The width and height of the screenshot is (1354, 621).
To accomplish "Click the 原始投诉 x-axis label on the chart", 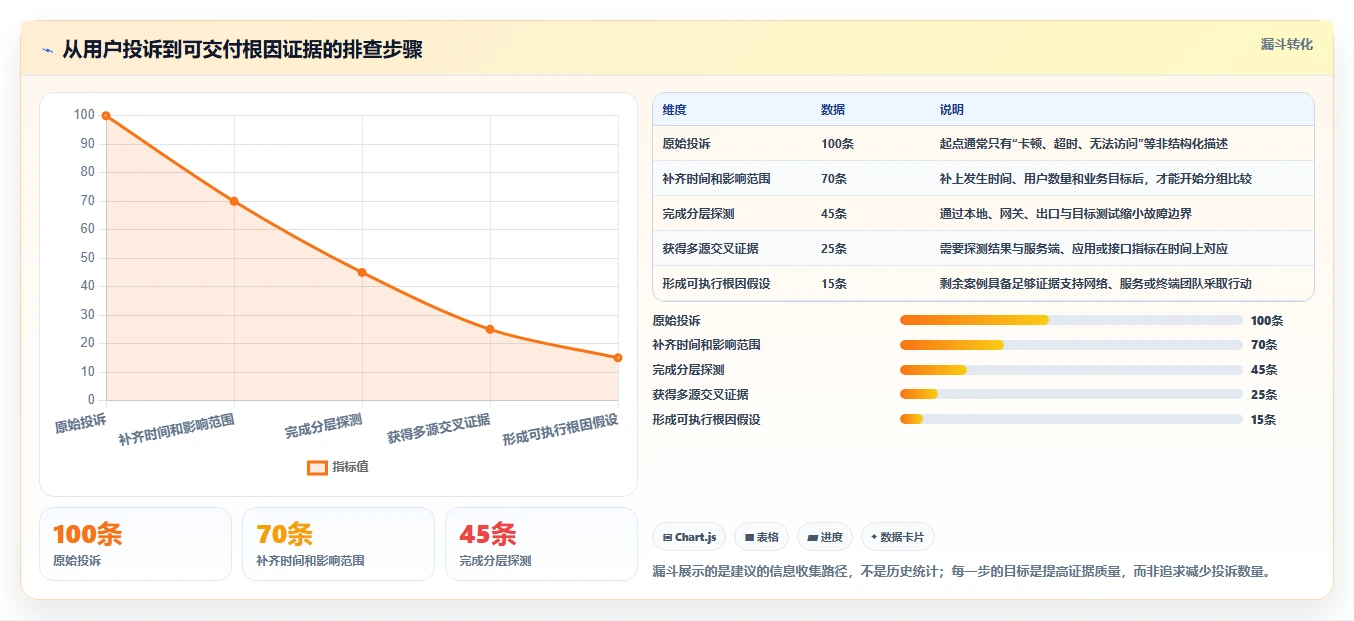I will tap(80, 422).
